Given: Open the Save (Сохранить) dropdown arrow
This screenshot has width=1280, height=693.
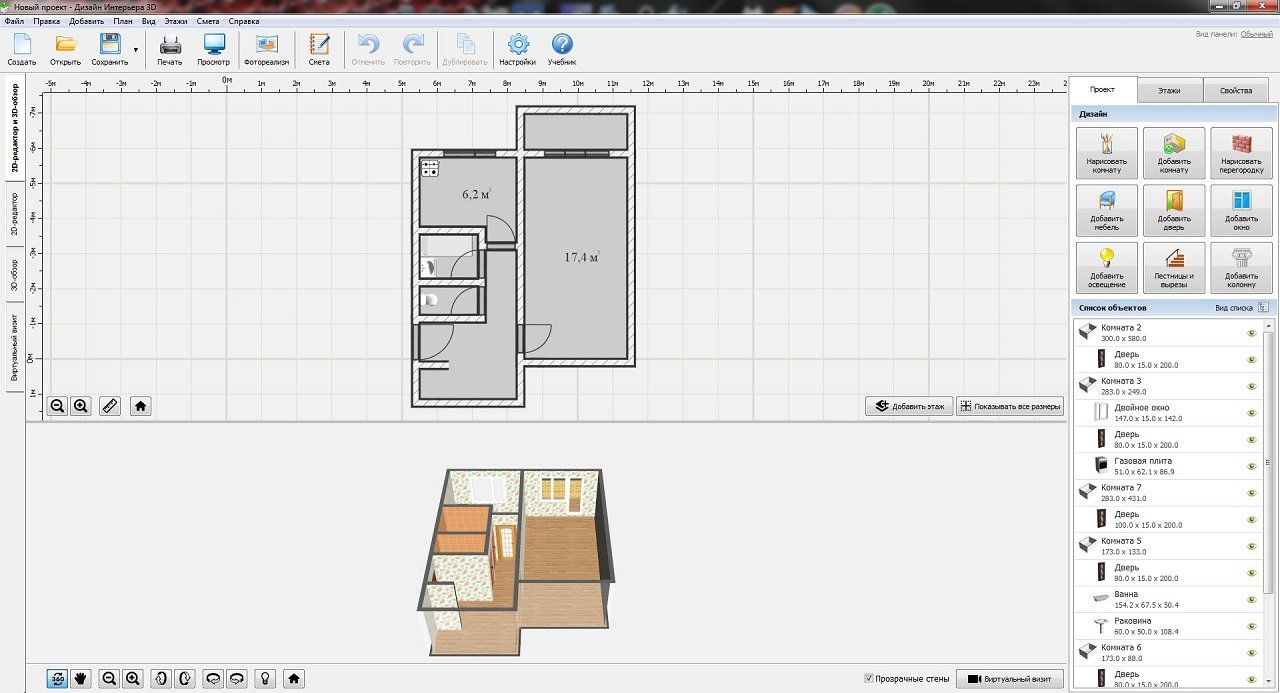Looking at the screenshot, I should click(135, 49).
